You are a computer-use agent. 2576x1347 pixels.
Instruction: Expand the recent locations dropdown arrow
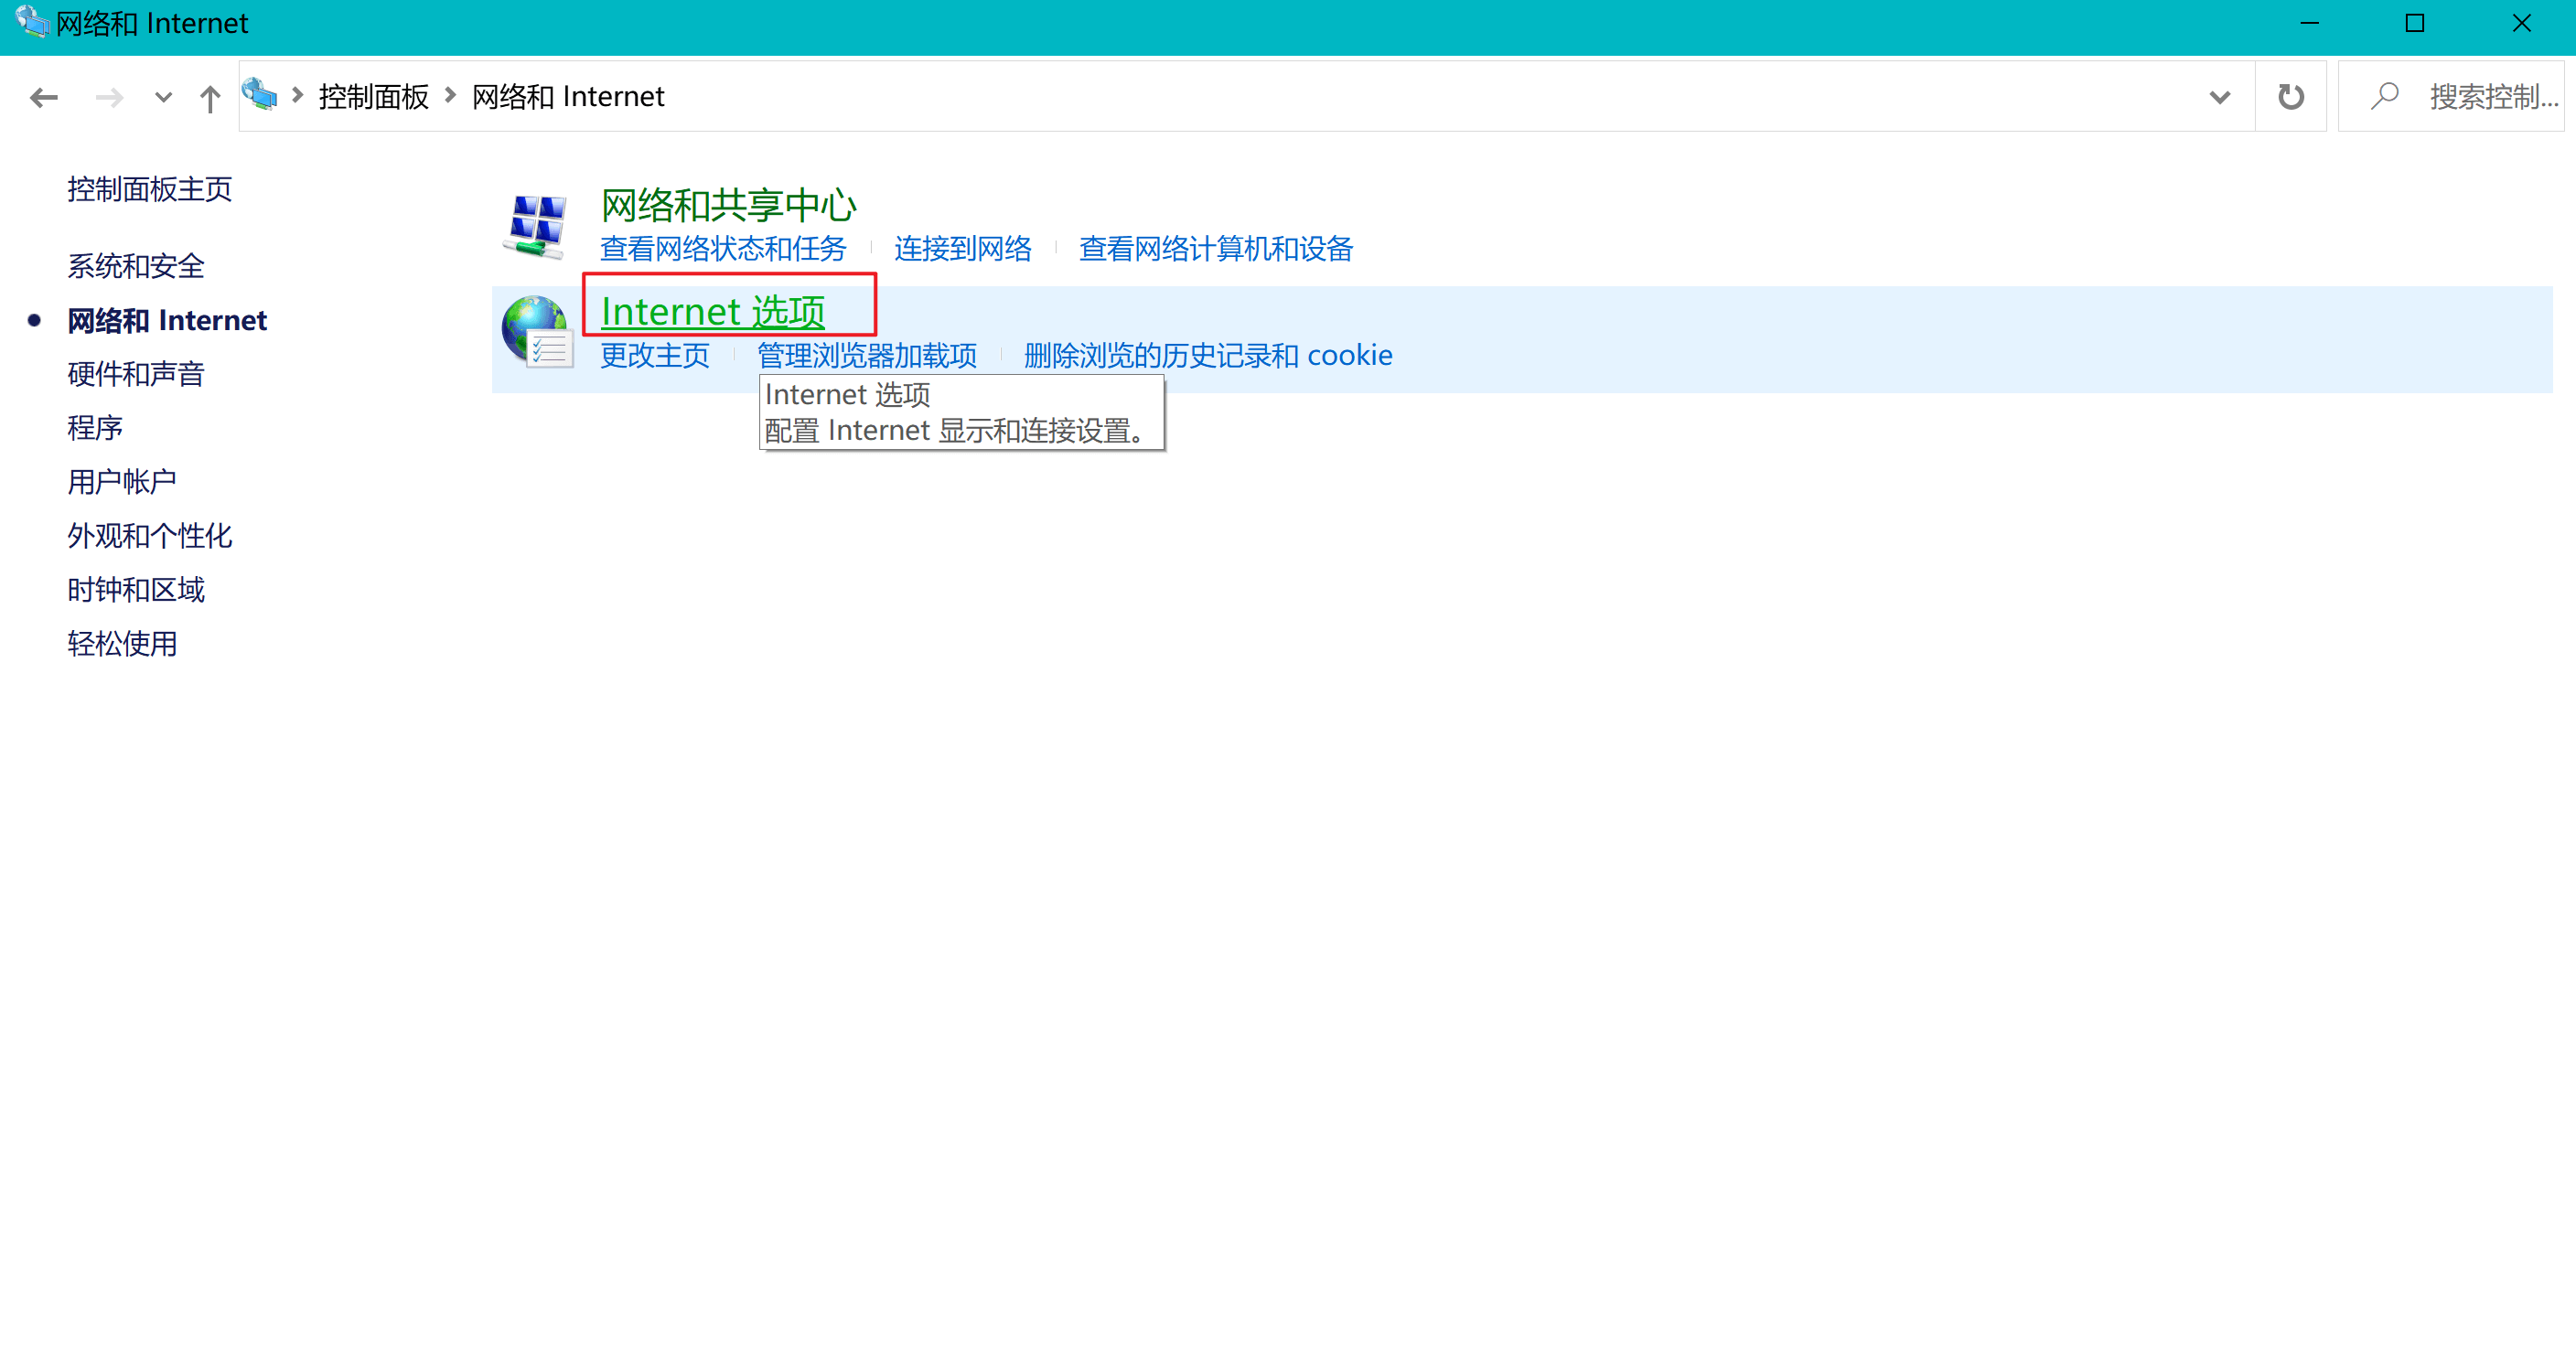(x=163, y=97)
